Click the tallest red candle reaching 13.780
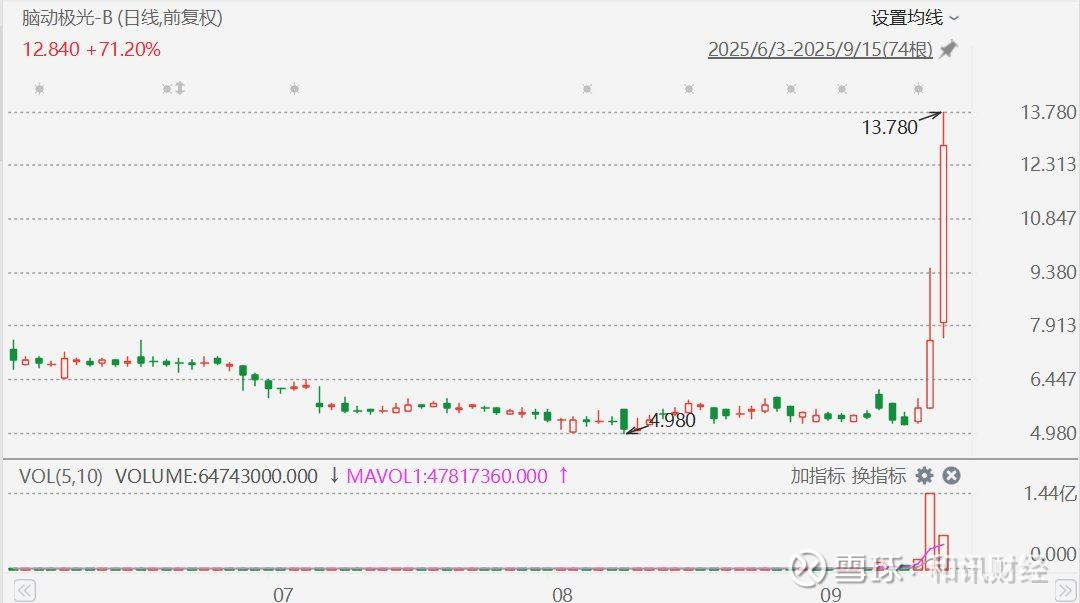The width and height of the screenshot is (1080, 603). pyautogui.click(x=944, y=234)
